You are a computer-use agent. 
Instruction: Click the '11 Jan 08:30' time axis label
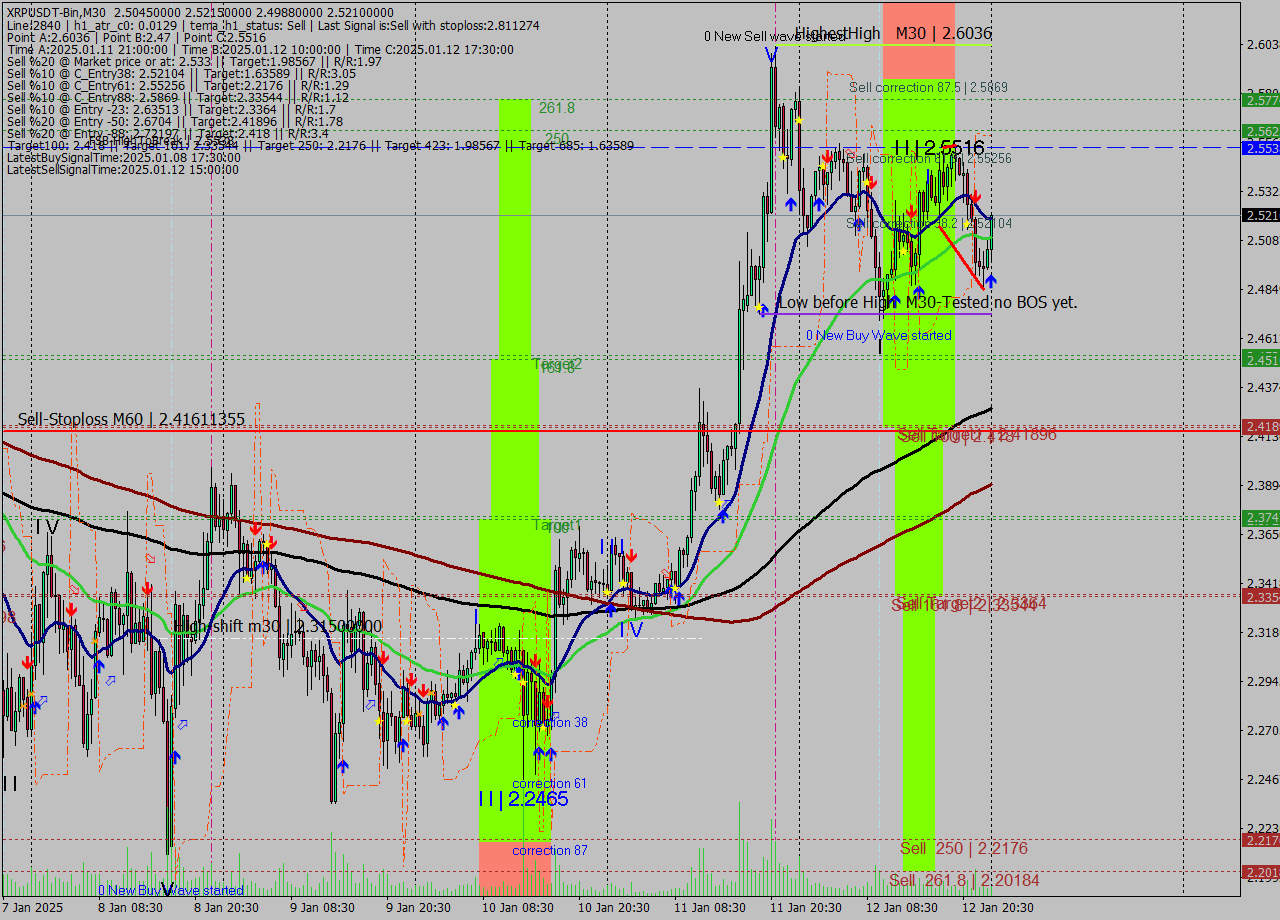point(711,907)
